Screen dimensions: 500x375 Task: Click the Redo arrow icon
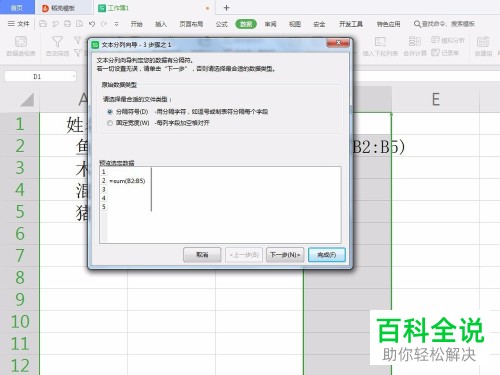[104, 24]
